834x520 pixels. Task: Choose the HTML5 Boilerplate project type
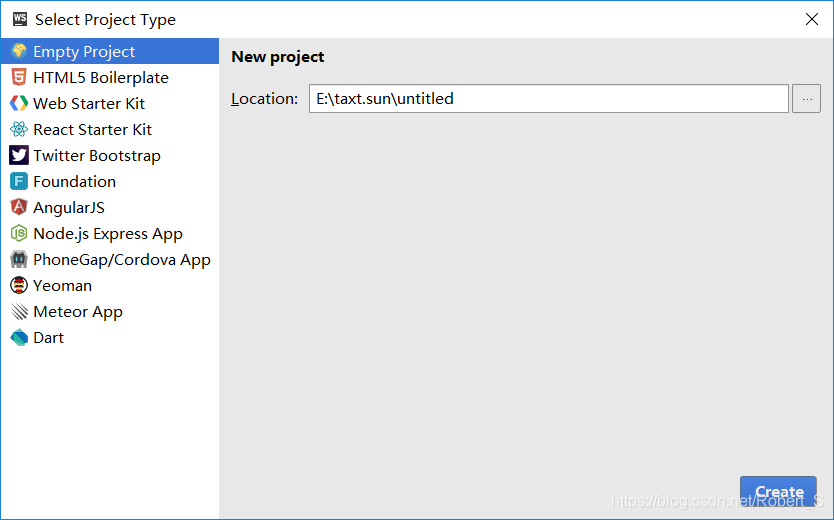(x=110, y=77)
